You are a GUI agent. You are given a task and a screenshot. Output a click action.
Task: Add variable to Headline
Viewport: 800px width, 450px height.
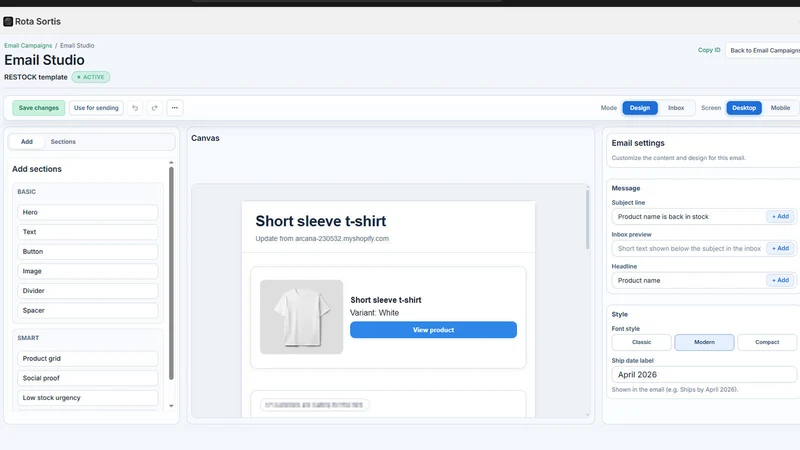click(780, 280)
